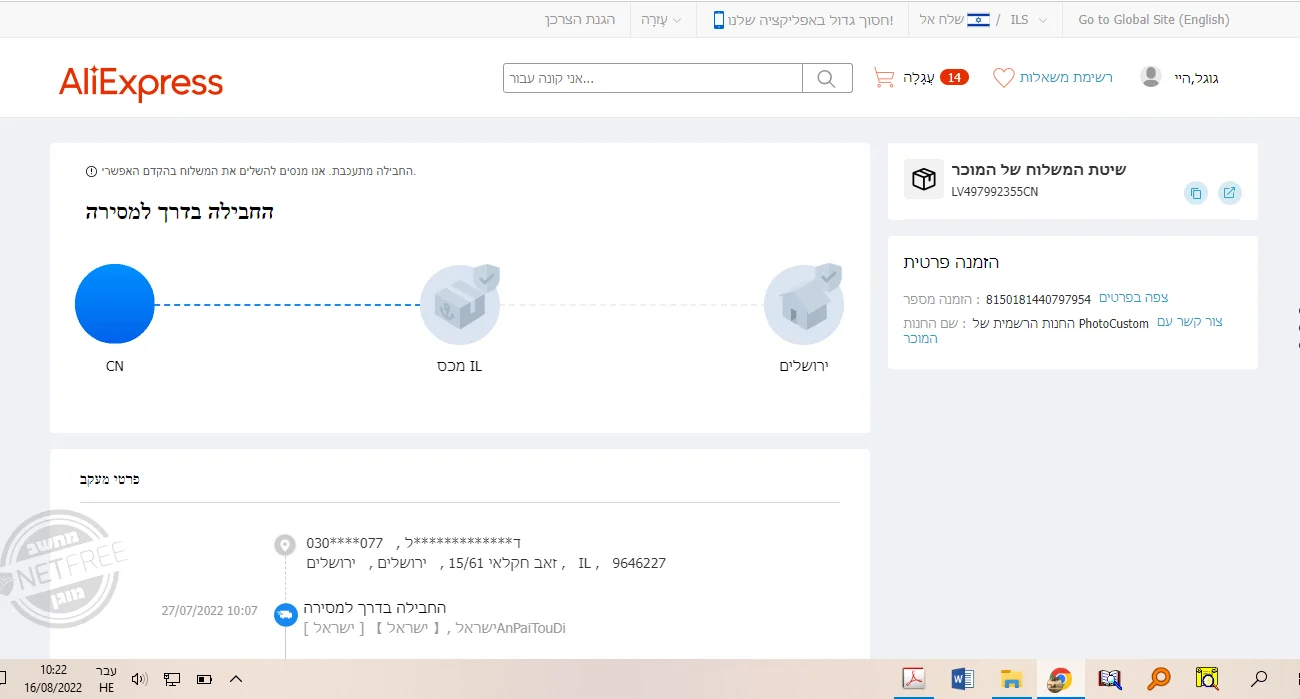Open Windows search from taskbar
1300x699 pixels.
(x=1260, y=679)
